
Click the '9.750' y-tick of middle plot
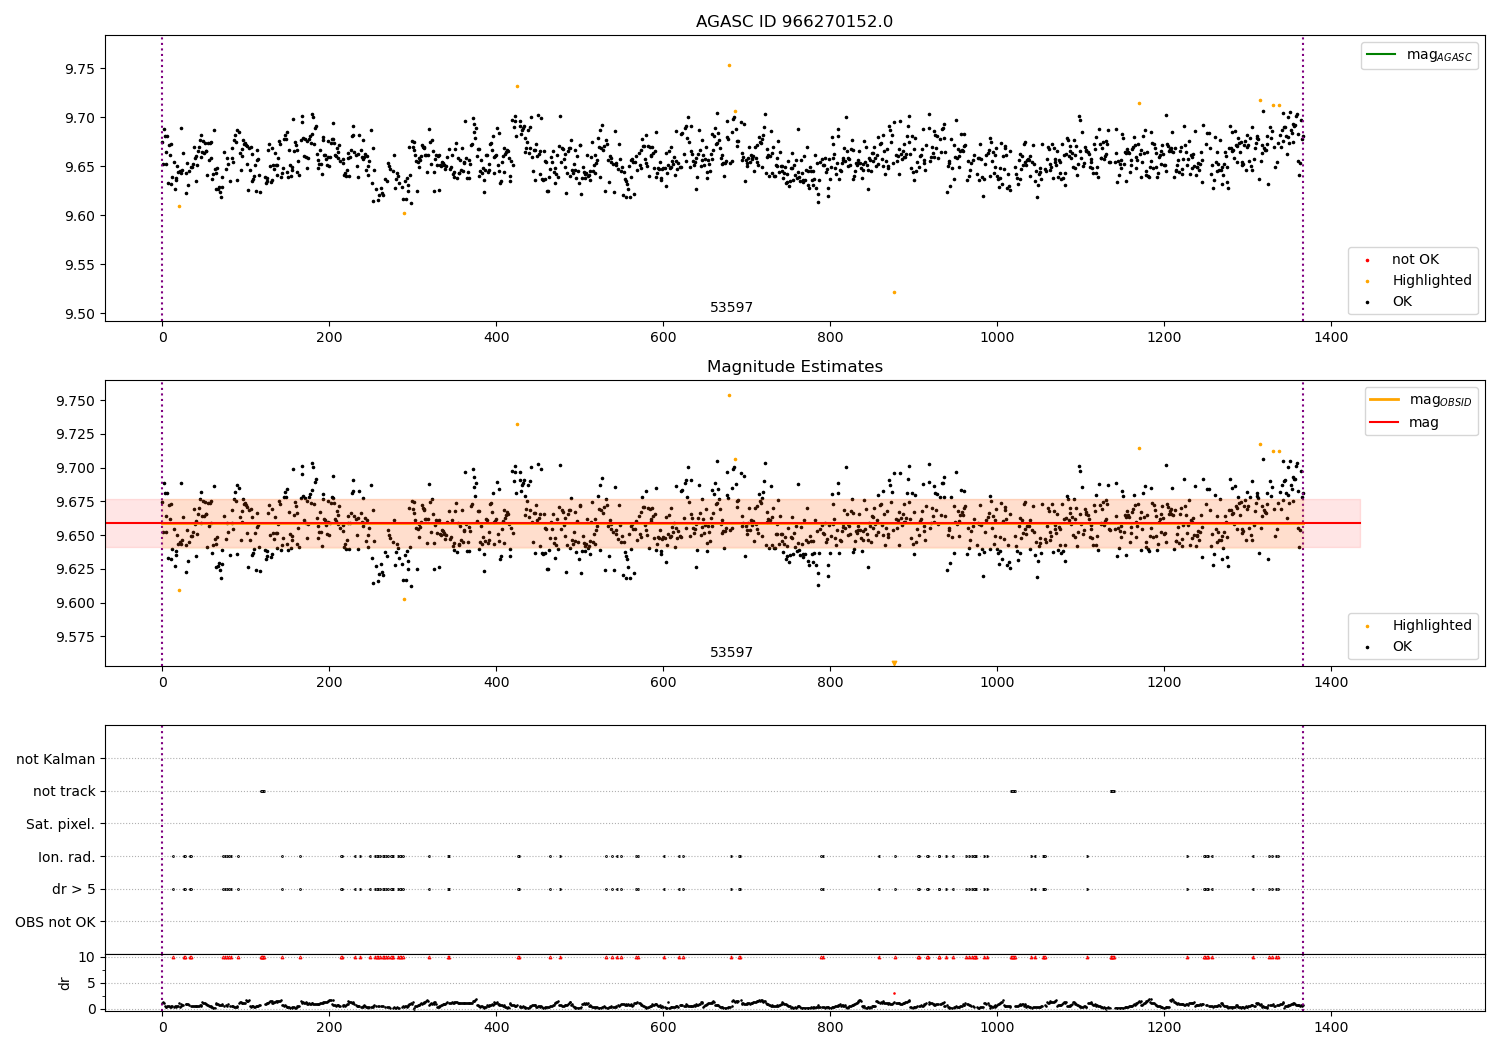[x=76, y=401]
